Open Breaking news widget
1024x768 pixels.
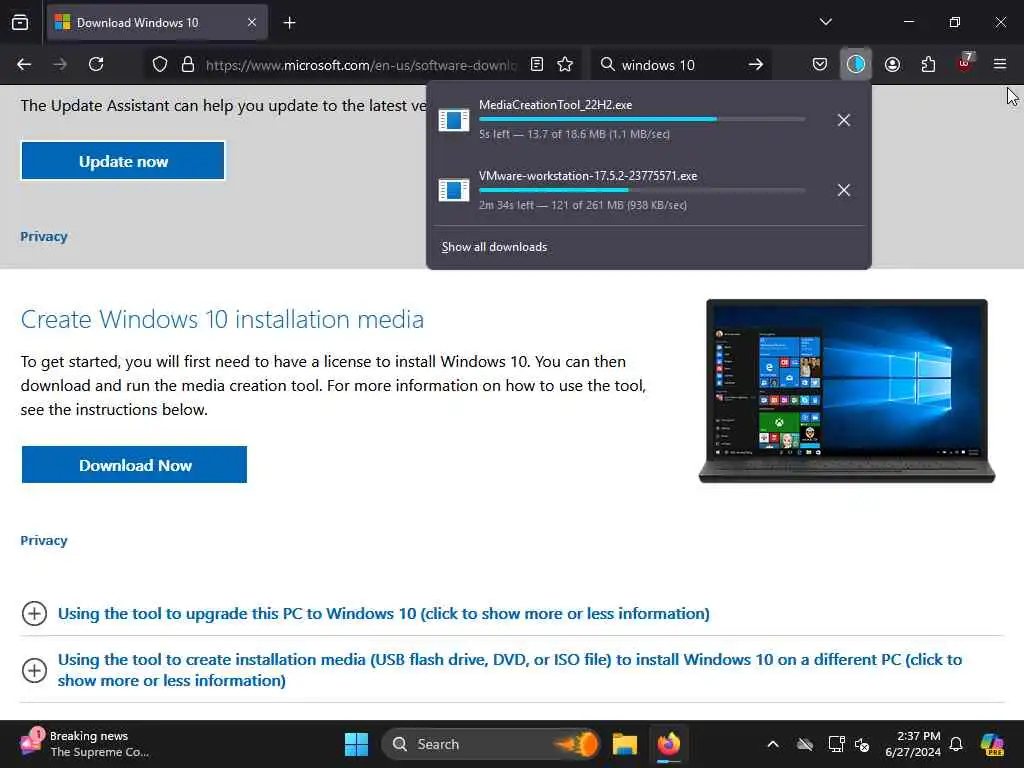coord(85,744)
